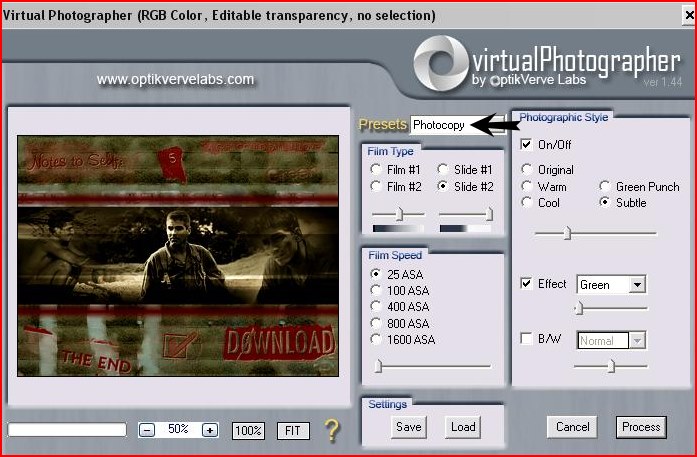Select the Warm photographic style
This screenshot has height=457, width=697.
tap(527, 187)
